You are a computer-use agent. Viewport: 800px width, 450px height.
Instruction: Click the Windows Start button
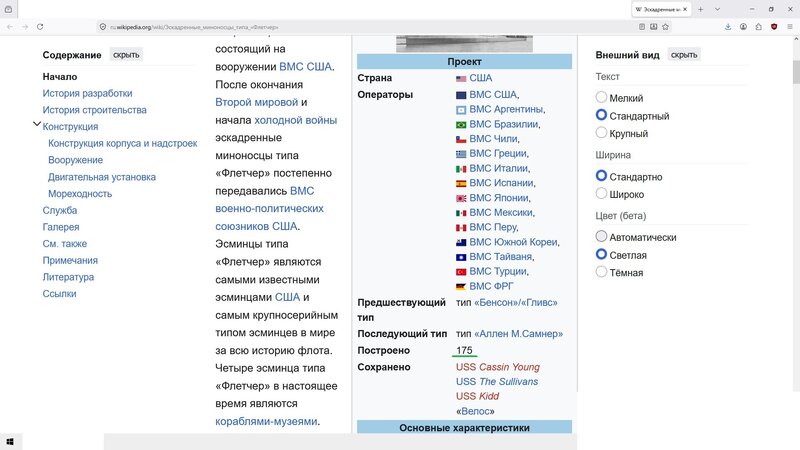point(10,442)
